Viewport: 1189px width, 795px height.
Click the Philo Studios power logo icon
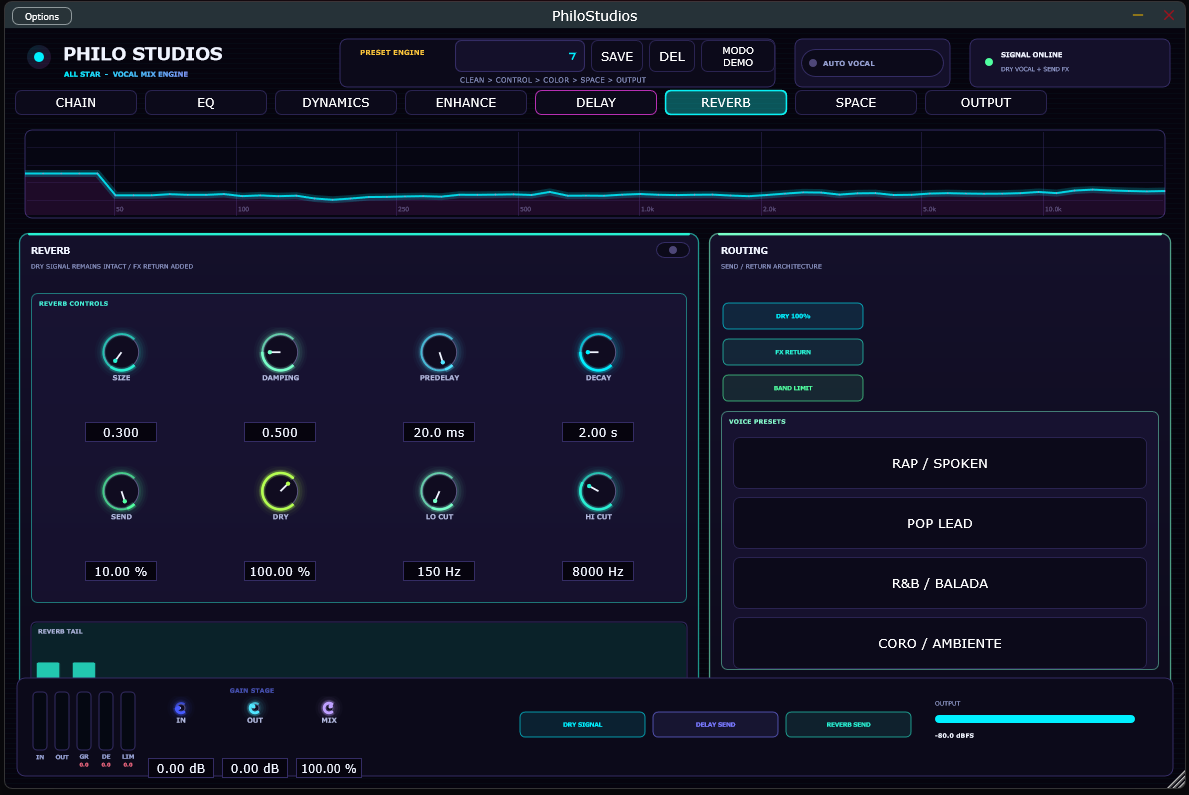(x=39, y=57)
